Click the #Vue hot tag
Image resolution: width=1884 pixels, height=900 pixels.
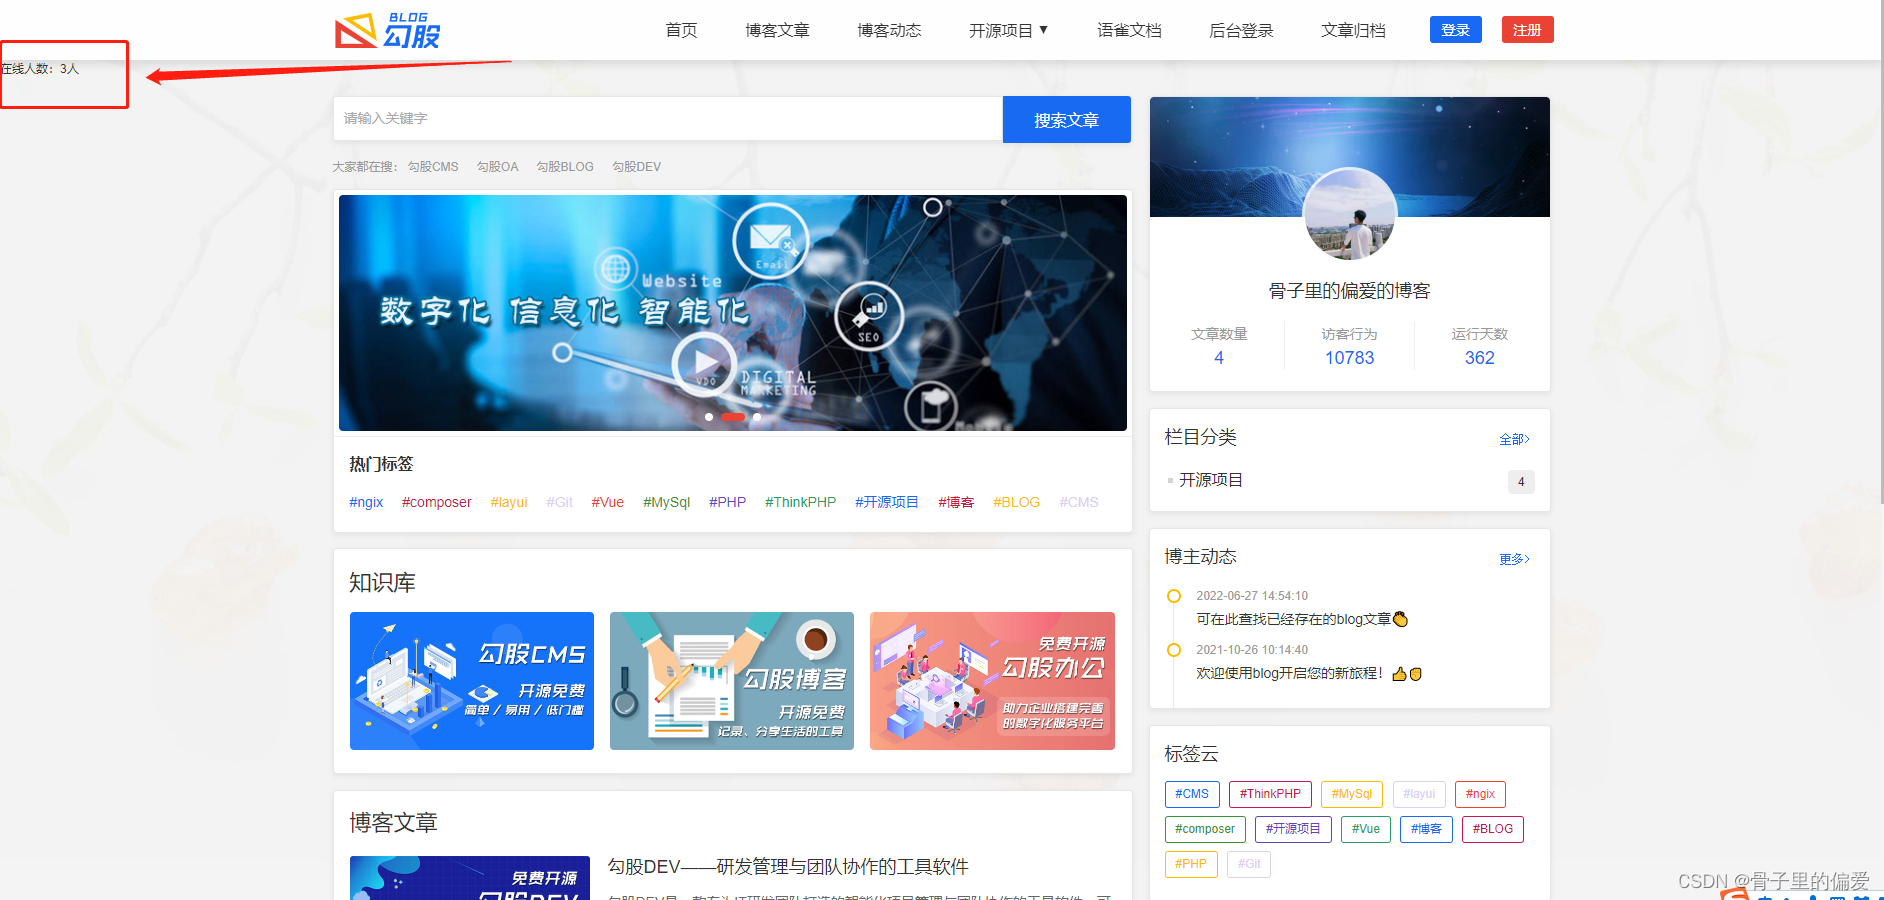(x=607, y=502)
